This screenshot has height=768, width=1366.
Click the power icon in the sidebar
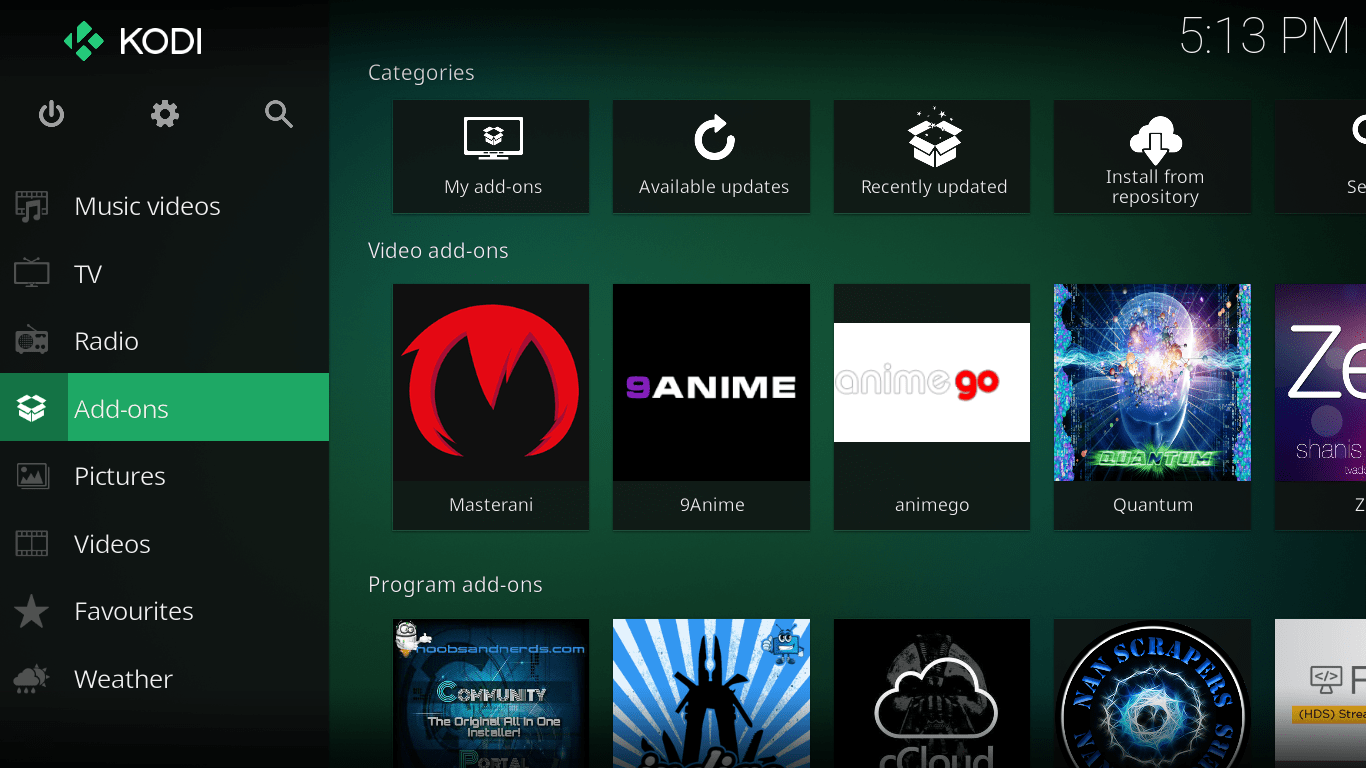51,115
